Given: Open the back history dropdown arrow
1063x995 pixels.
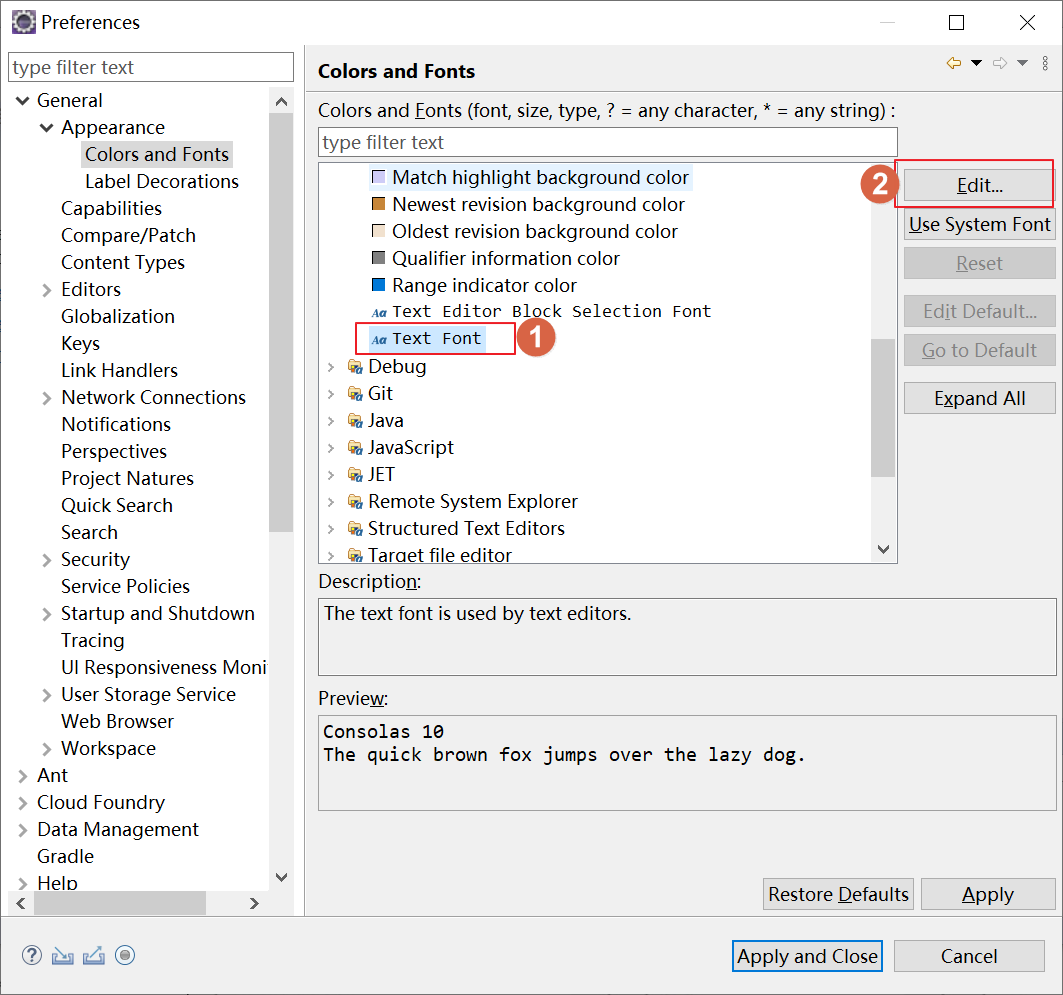Looking at the screenshot, I should click(976, 64).
